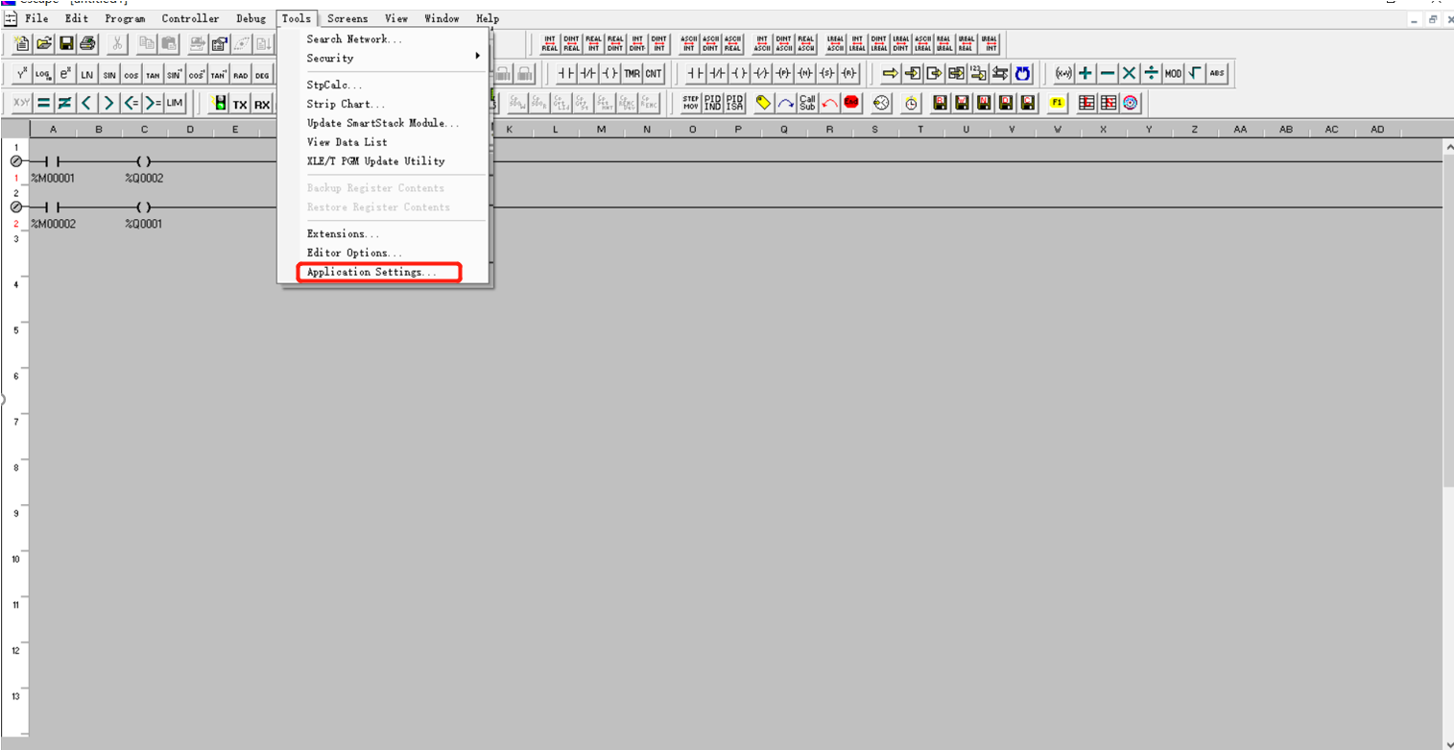
Task: Open the Controller menu
Action: [190, 18]
